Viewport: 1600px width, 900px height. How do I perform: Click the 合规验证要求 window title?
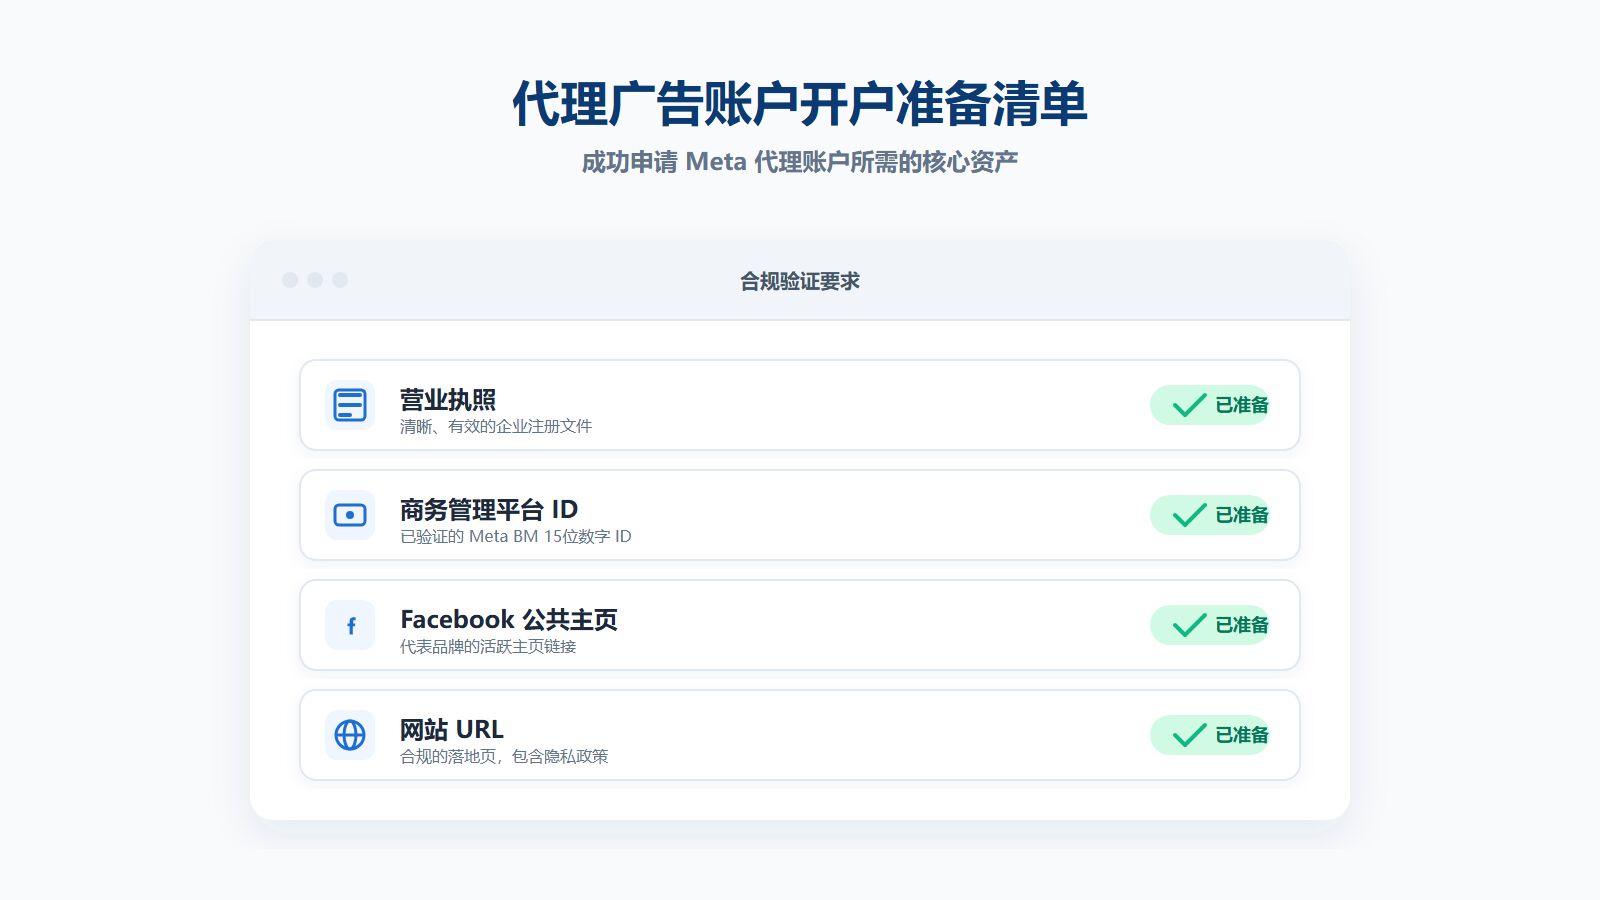[800, 282]
